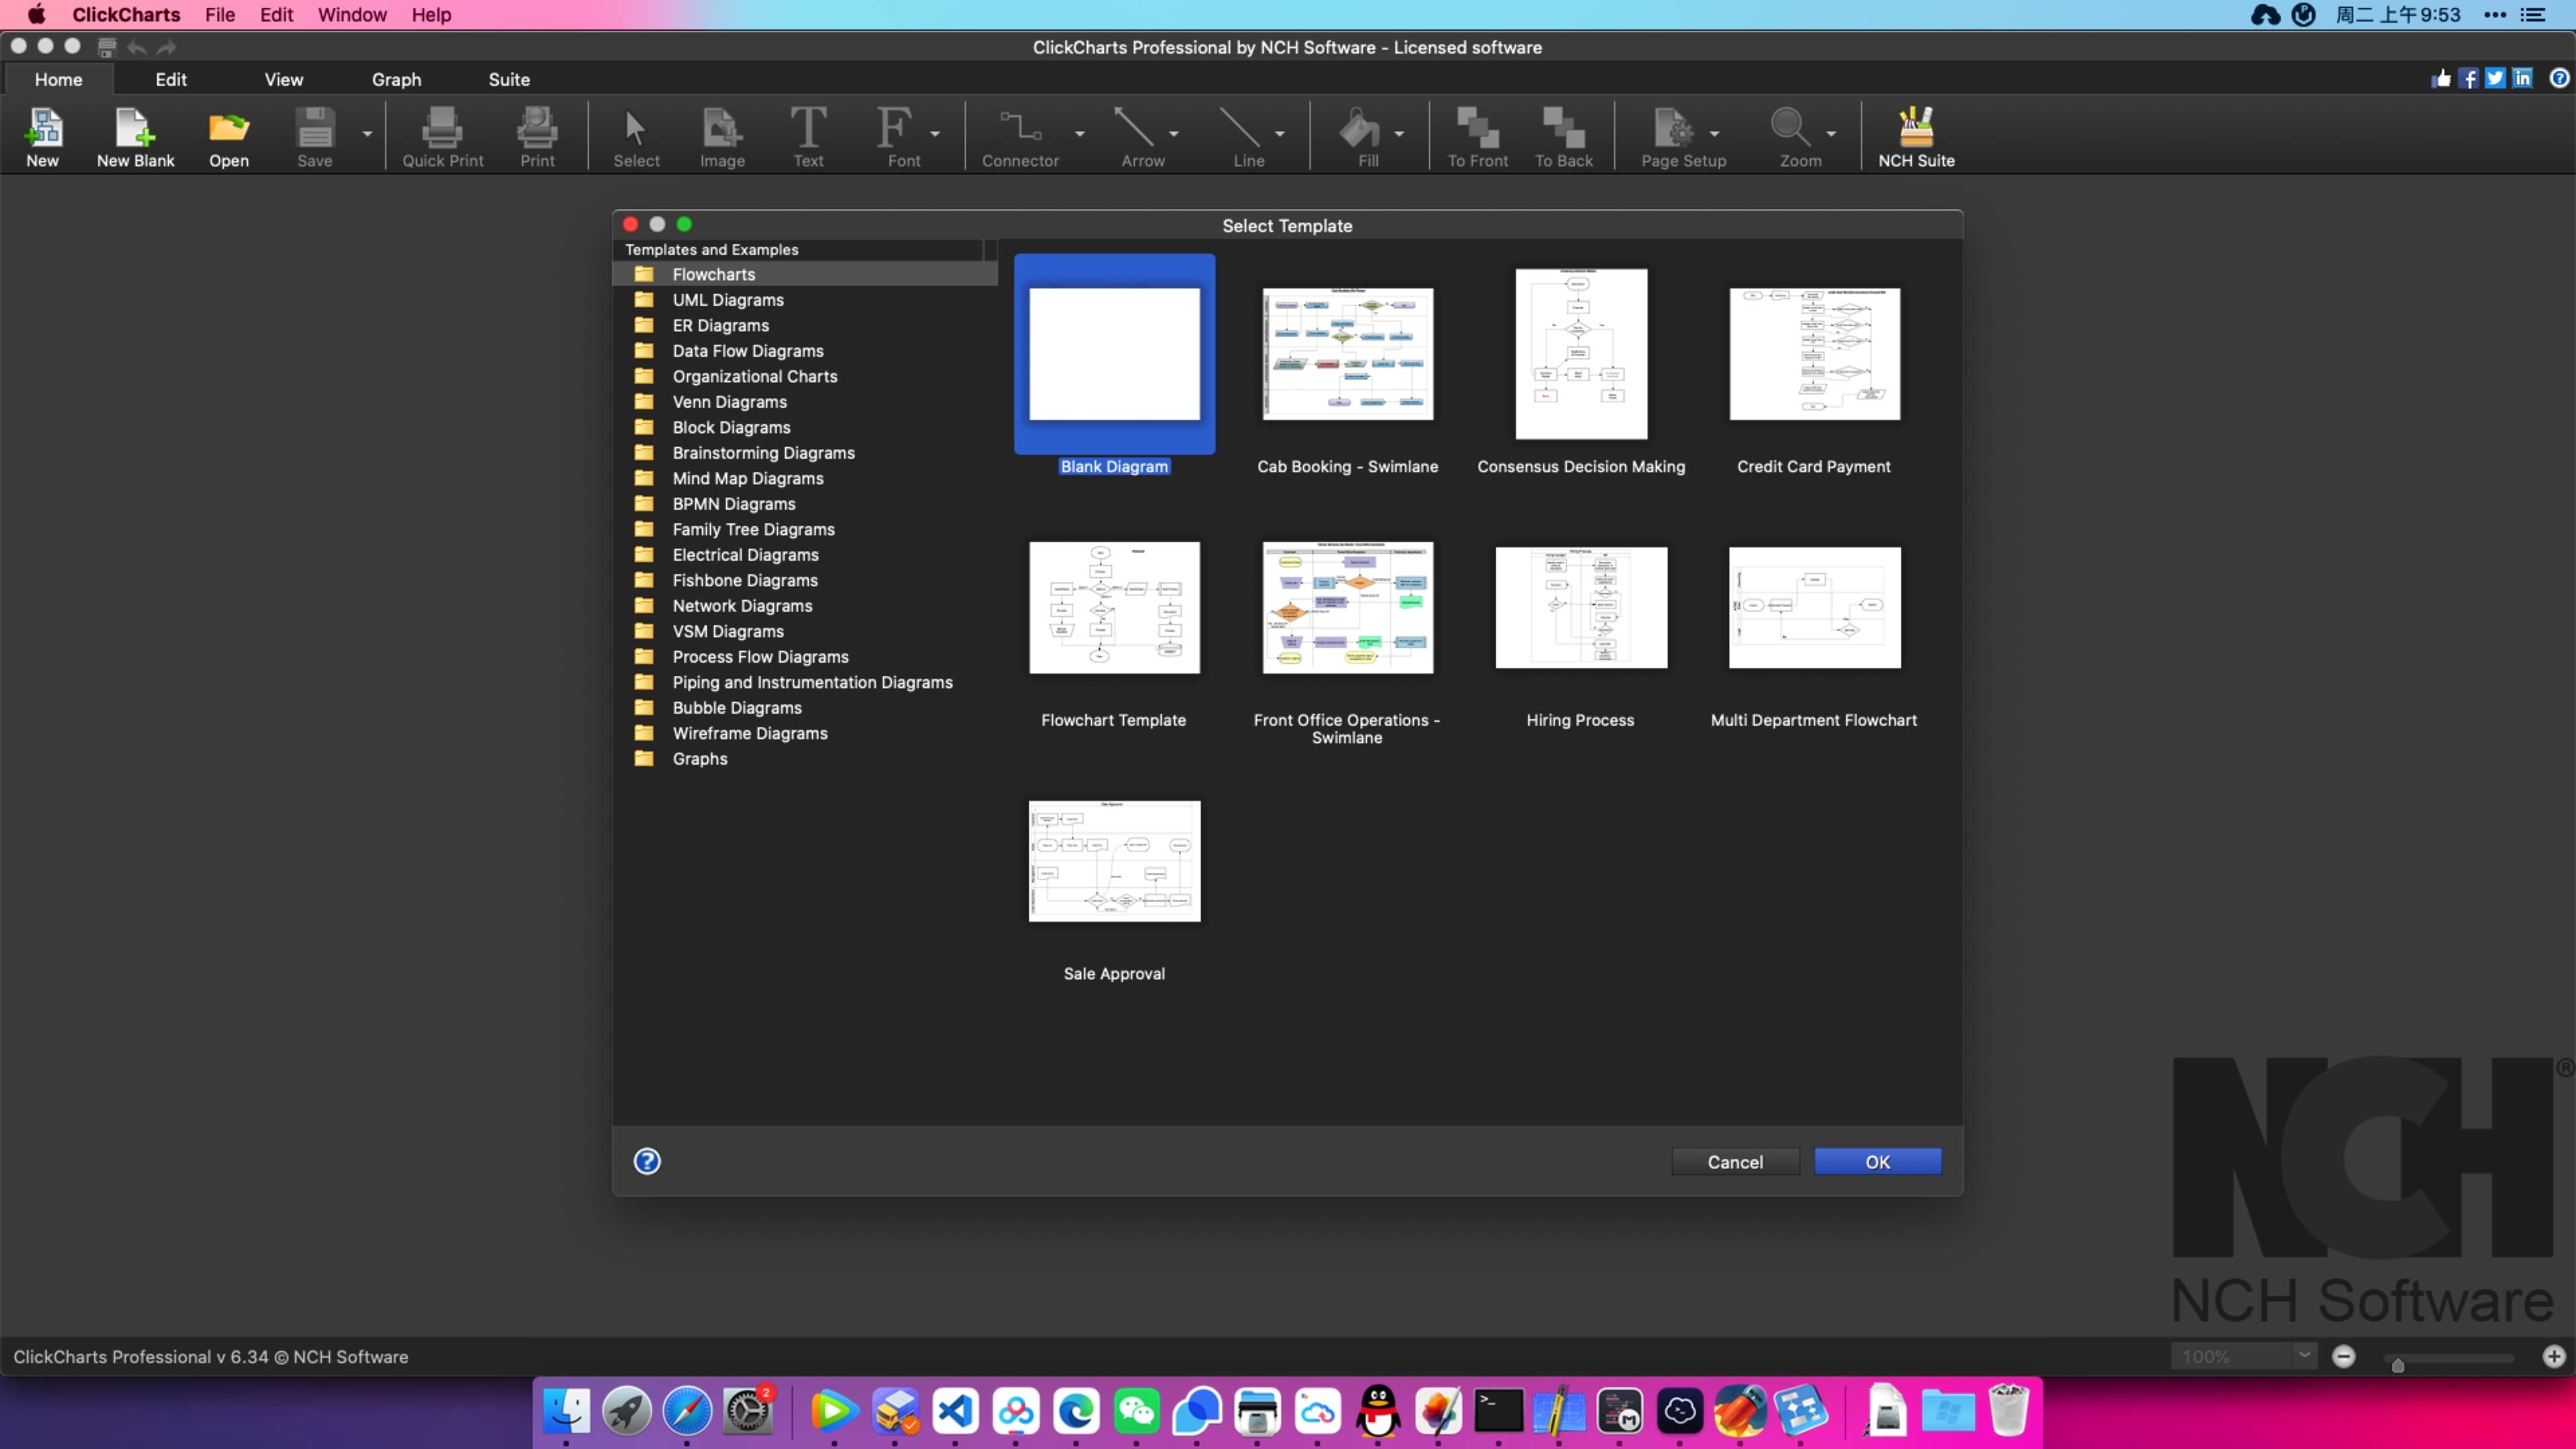Click the dialog help question mark icon
The image size is (2576, 1449).
tap(647, 1161)
